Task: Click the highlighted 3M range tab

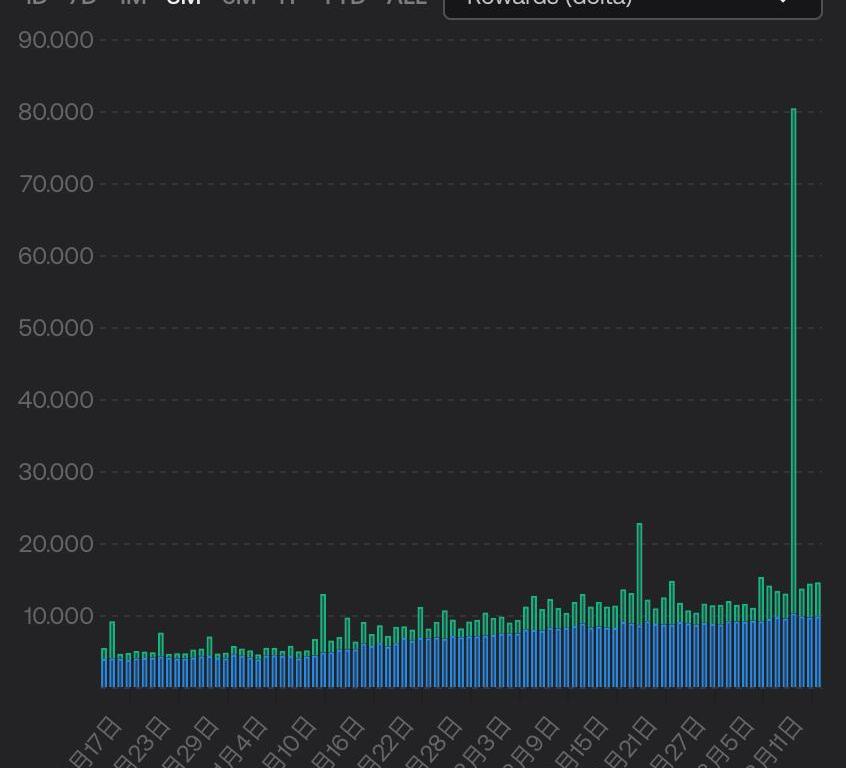Action: 184,3
